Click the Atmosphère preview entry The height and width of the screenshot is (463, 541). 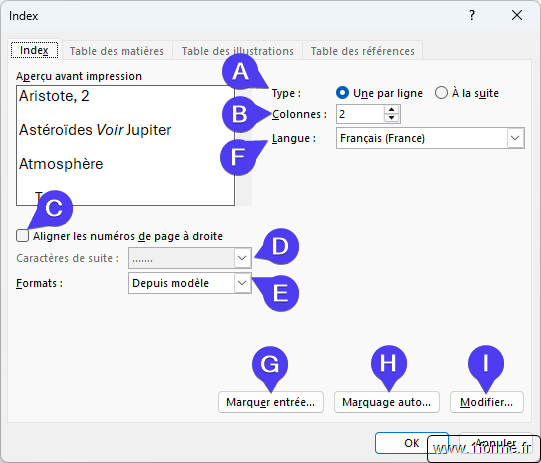click(61, 164)
